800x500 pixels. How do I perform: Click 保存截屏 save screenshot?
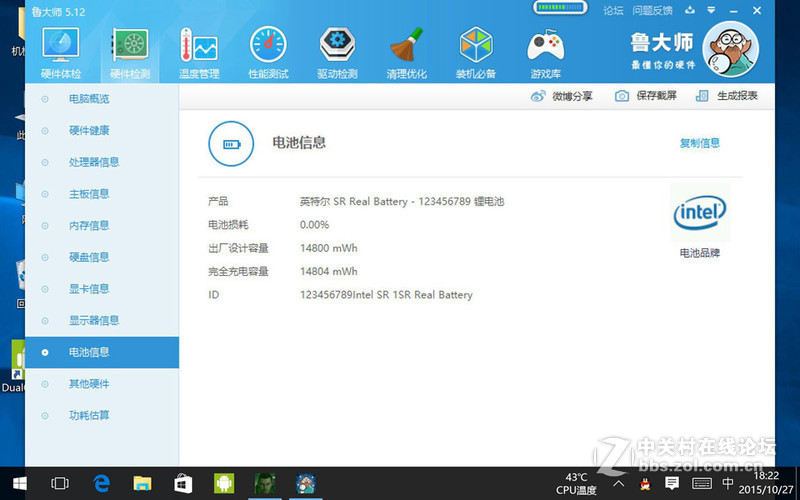click(645, 96)
